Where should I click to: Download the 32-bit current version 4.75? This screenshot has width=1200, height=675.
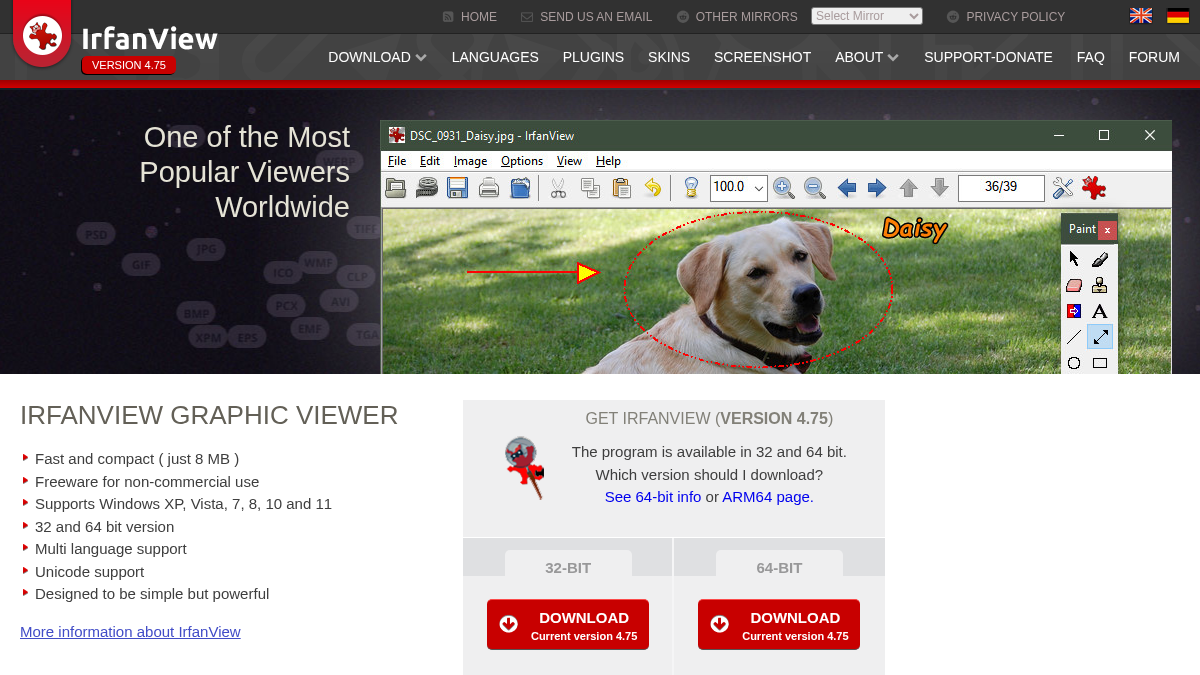click(568, 625)
